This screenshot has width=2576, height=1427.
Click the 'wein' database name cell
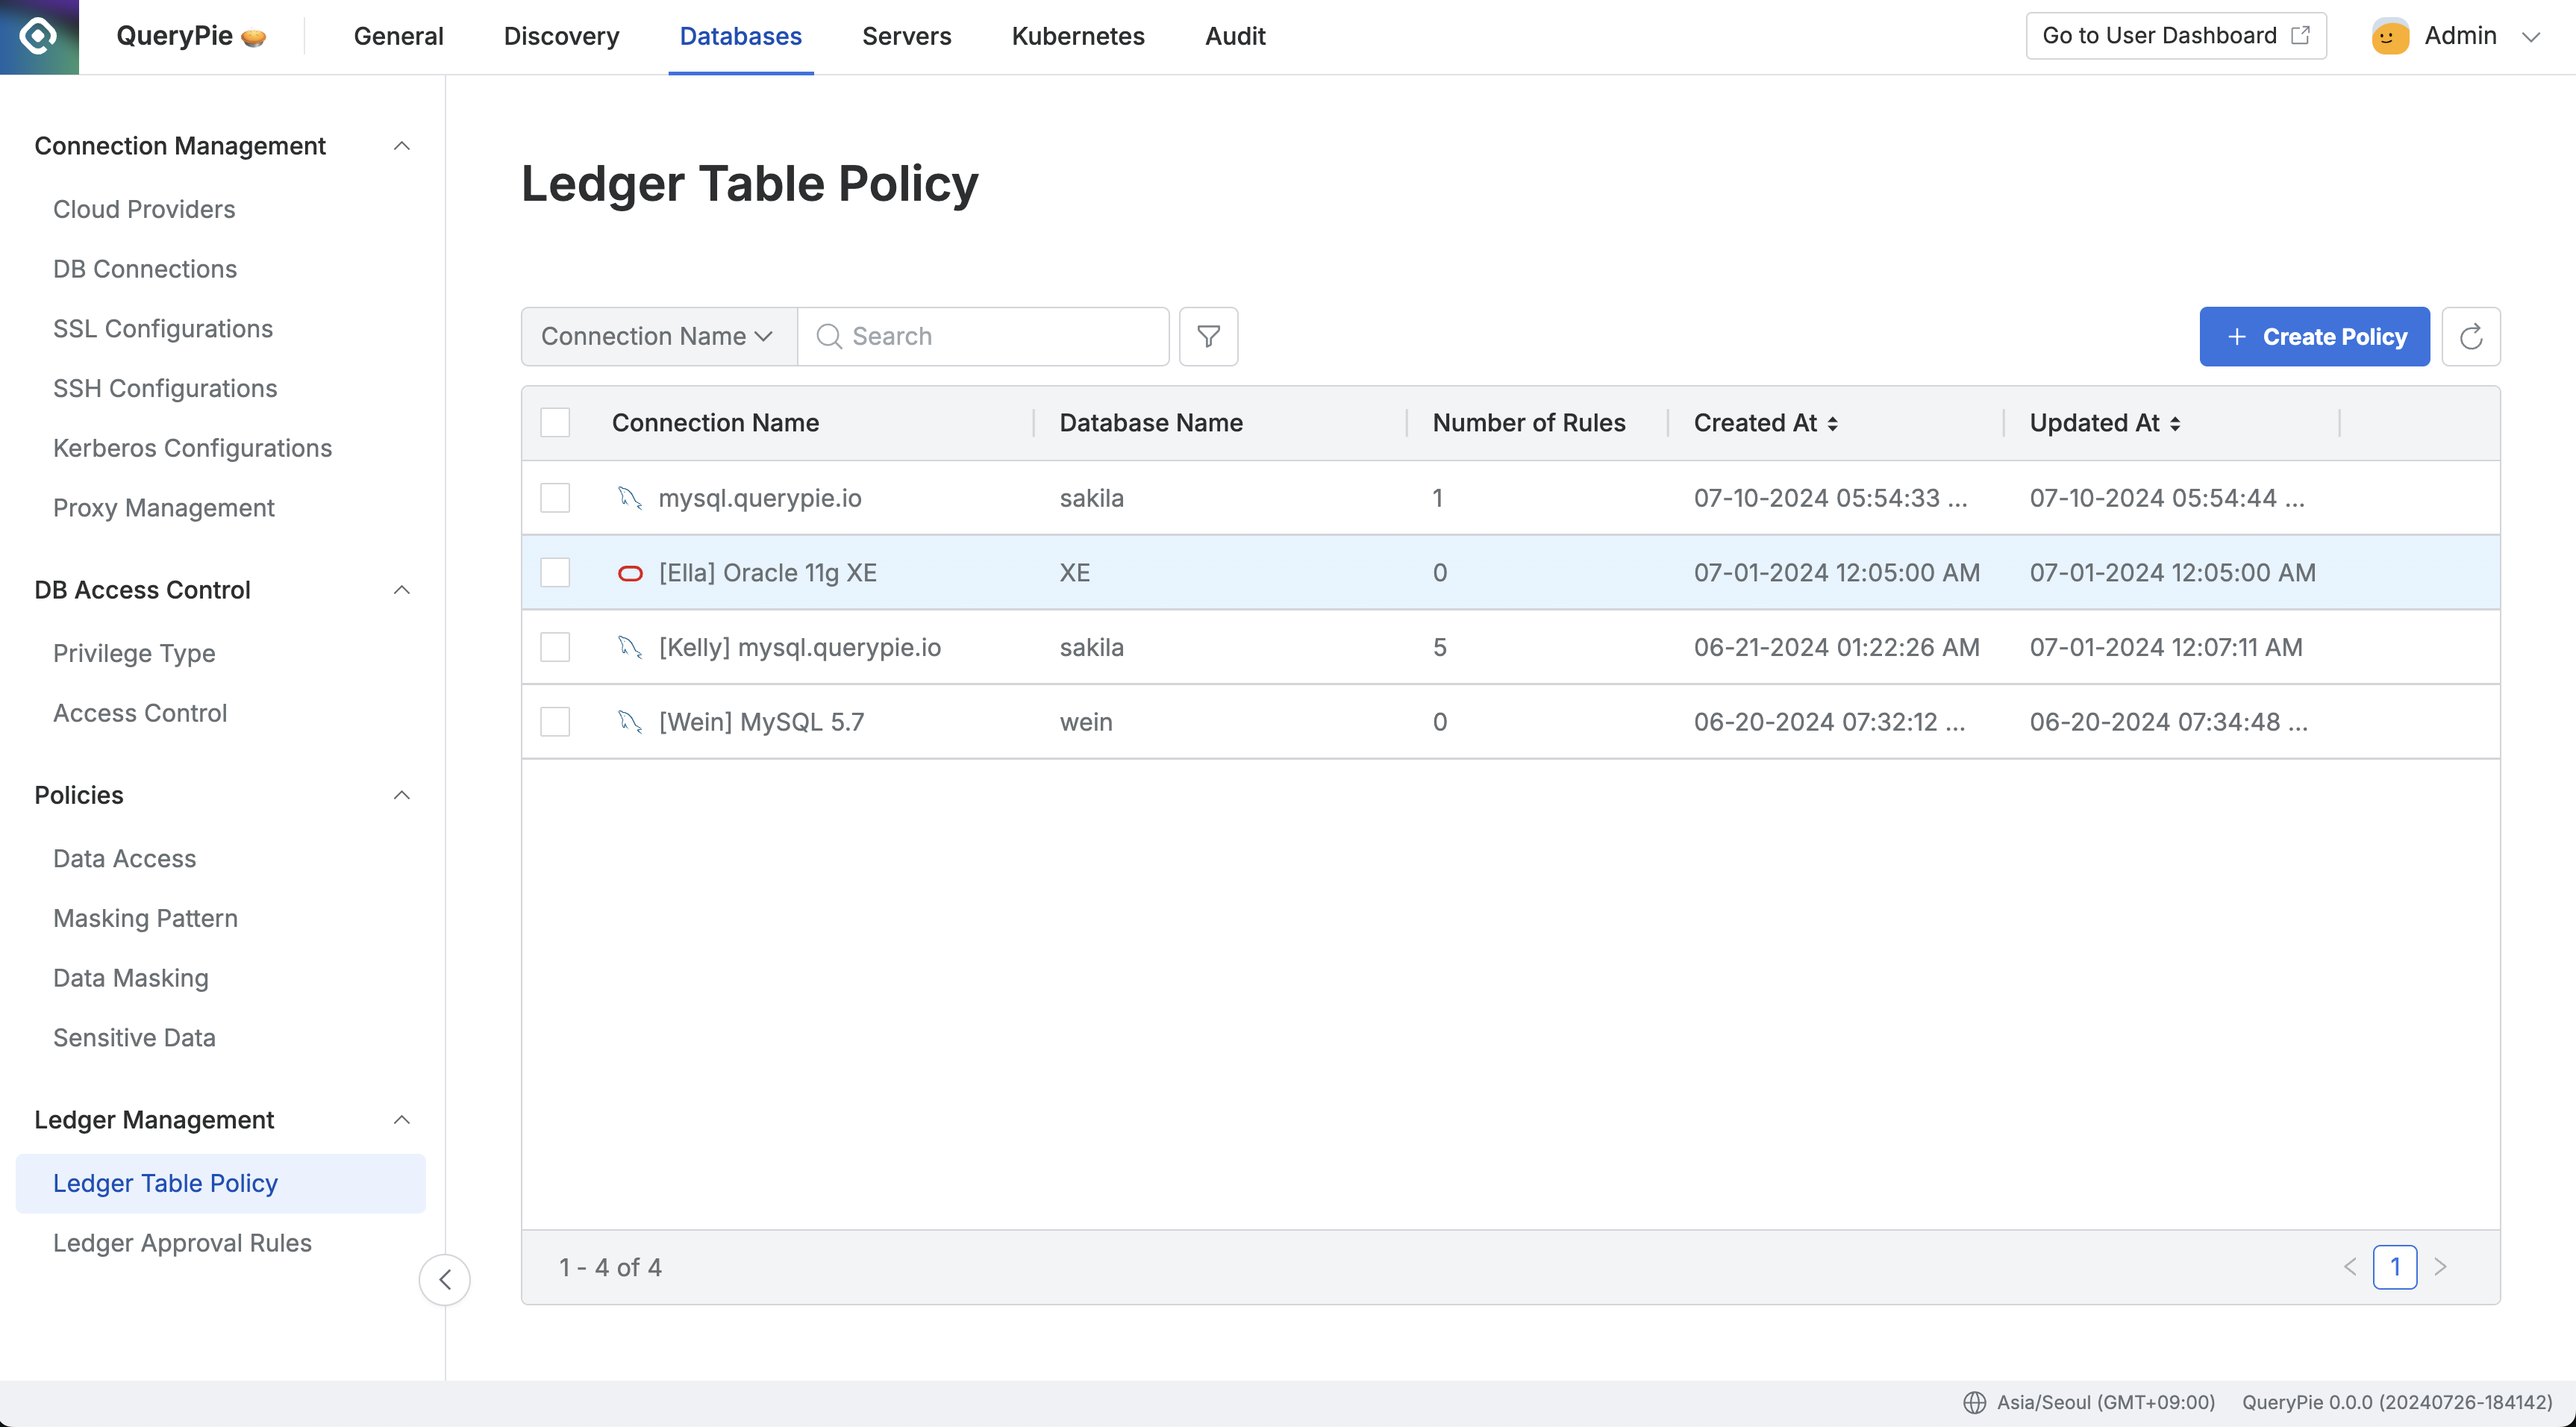pos(1086,722)
